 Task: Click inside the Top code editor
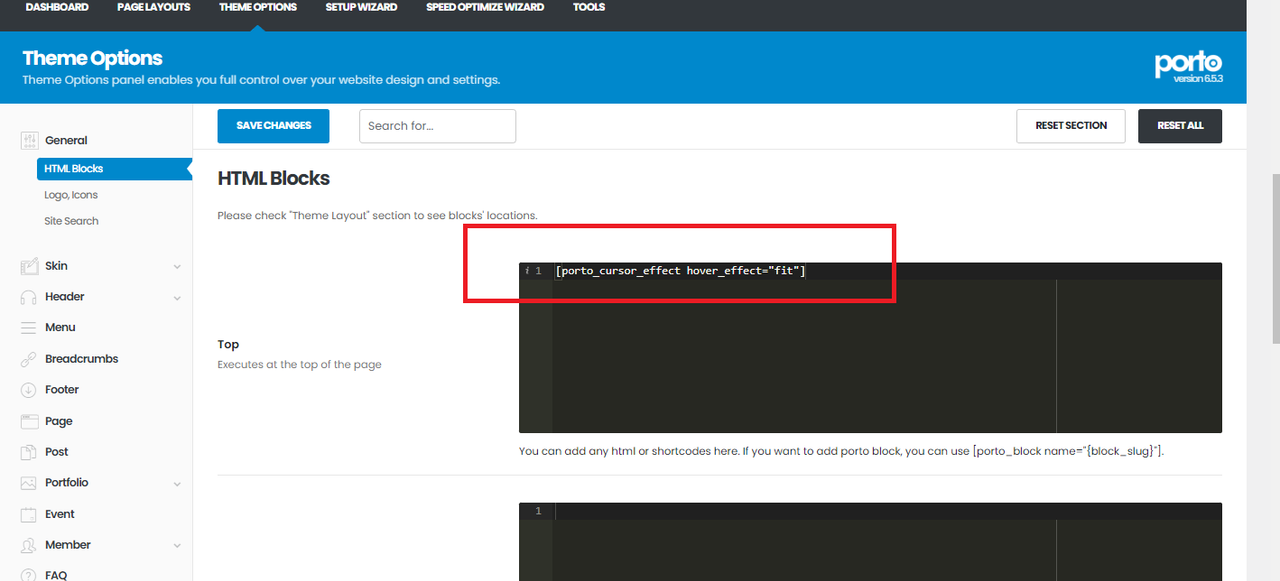[870, 348]
